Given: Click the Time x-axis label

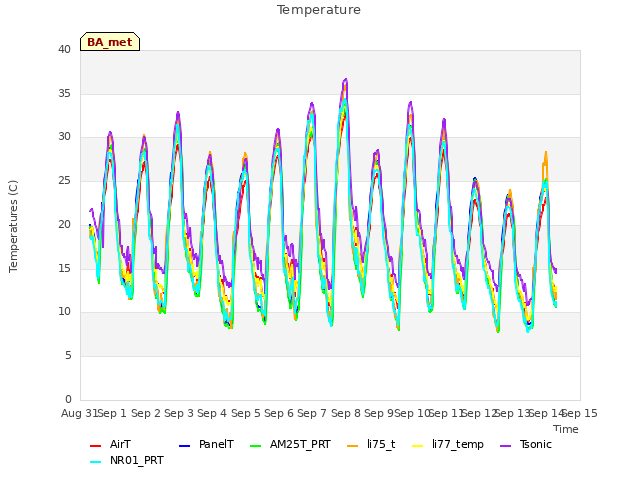Looking at the screenshot, I should pyautogui.click(x=566, y=429).
